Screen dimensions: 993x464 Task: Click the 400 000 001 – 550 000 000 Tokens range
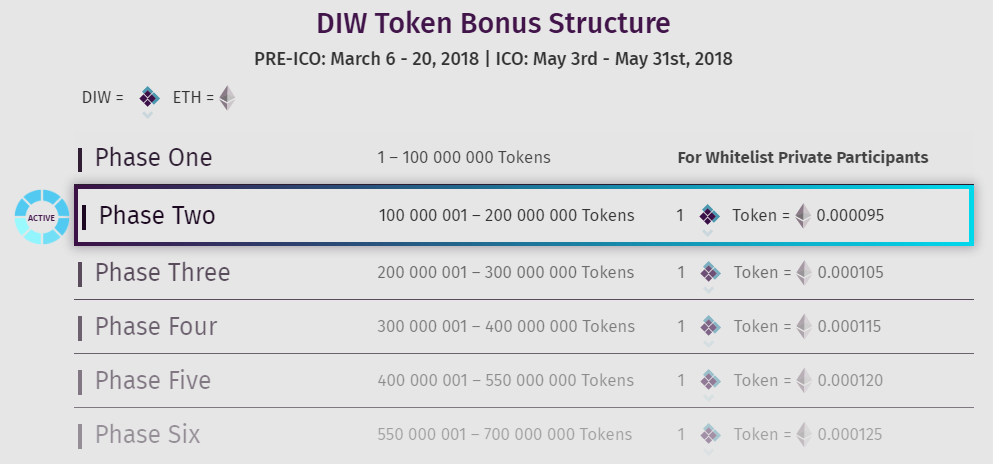pos(505,380)
